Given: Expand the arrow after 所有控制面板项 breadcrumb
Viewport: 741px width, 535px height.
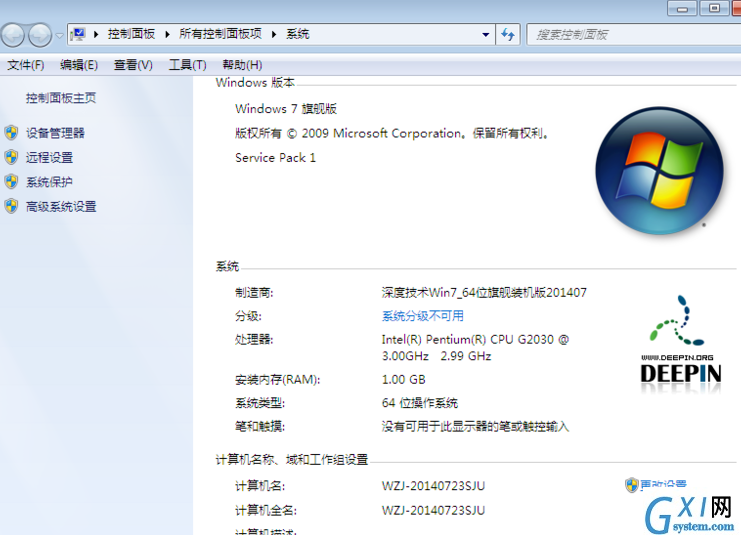Looking at the screenshot, I should [x=274, y=34].
